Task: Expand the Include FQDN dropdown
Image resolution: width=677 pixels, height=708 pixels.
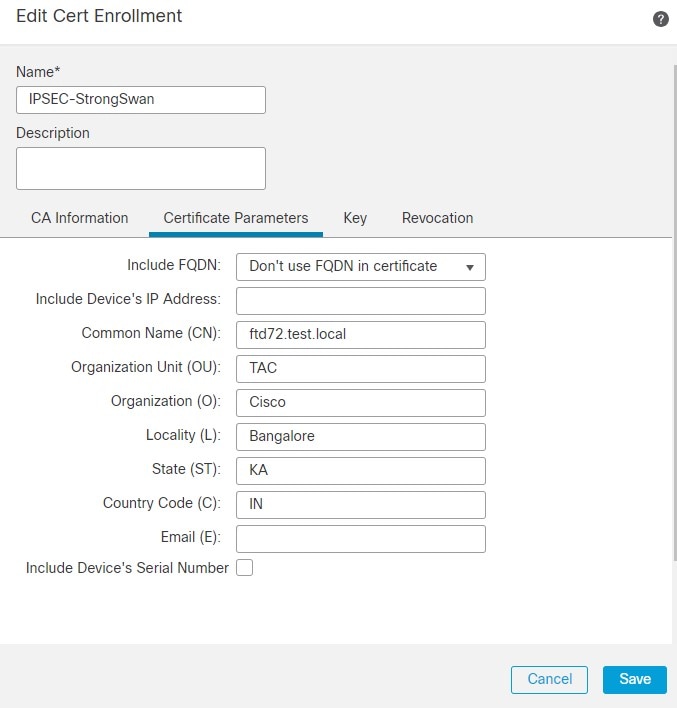Action: (x=360, y=267)
